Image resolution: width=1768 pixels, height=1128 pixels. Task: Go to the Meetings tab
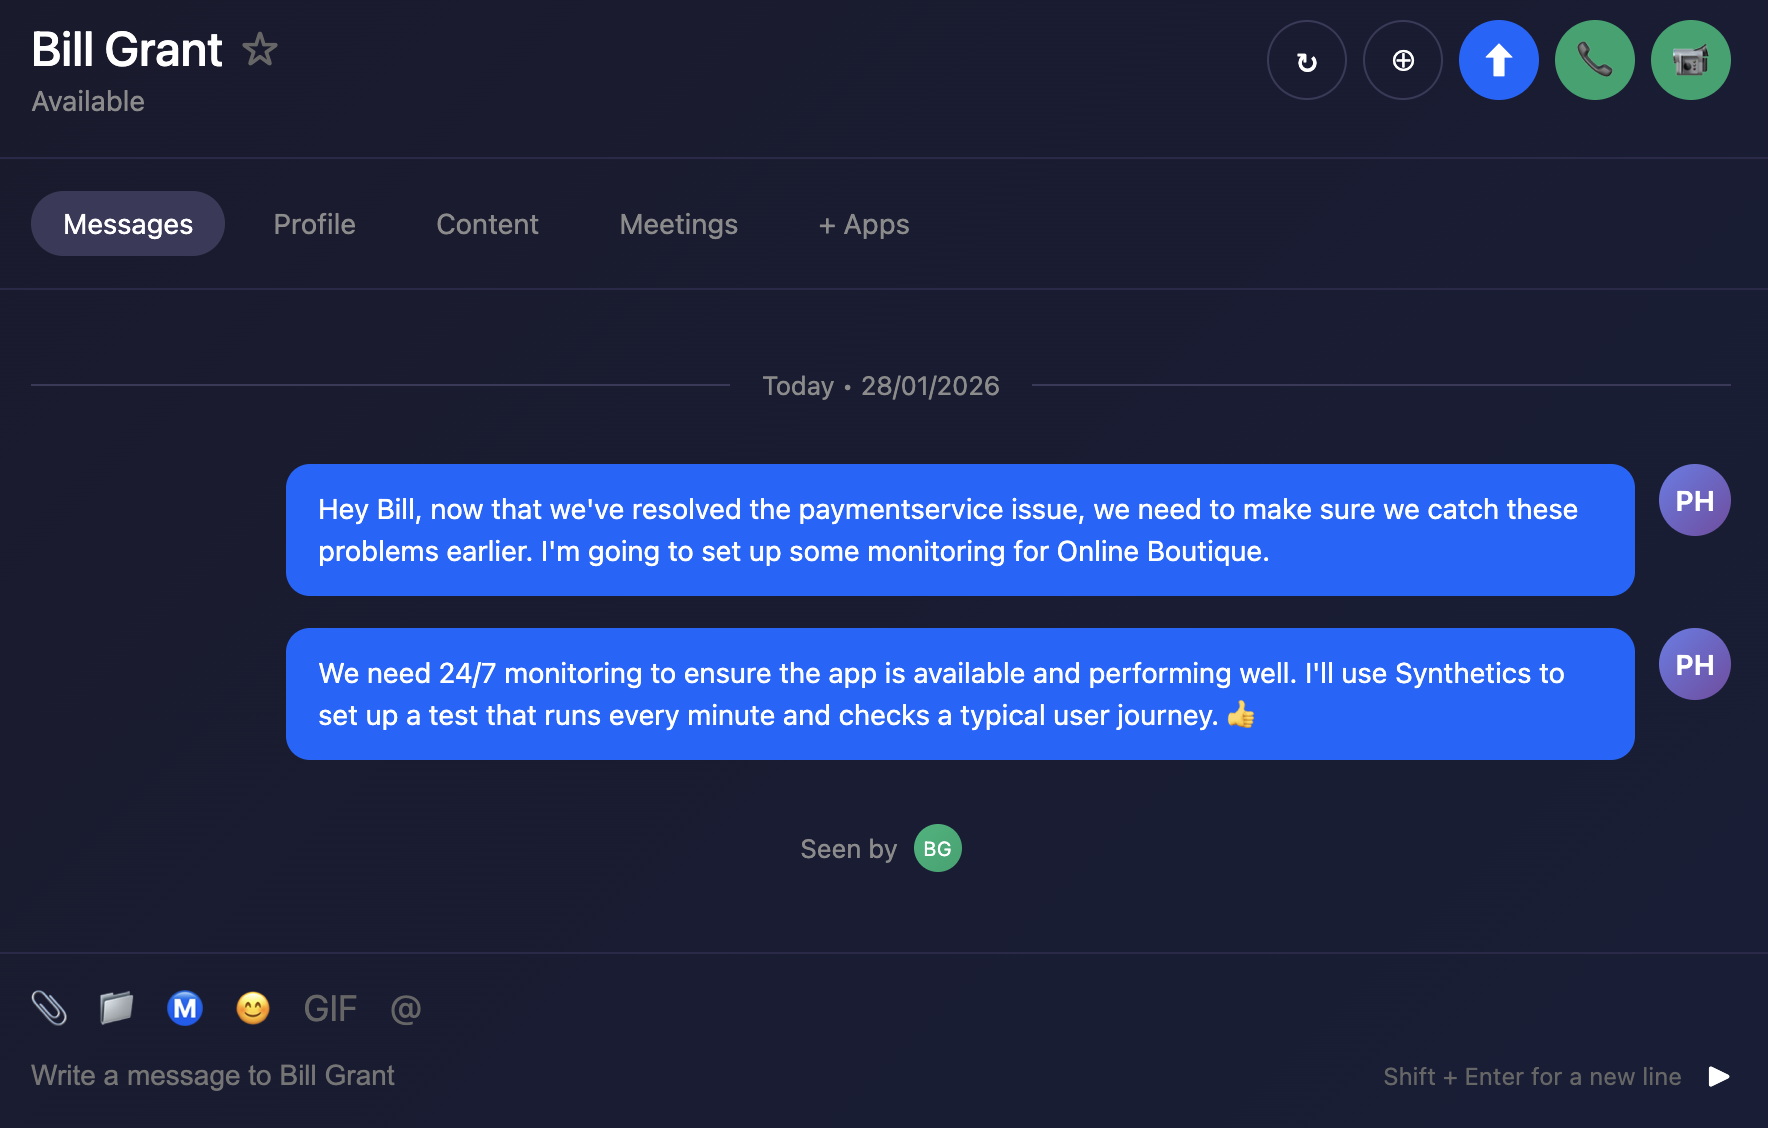point(678,224)
